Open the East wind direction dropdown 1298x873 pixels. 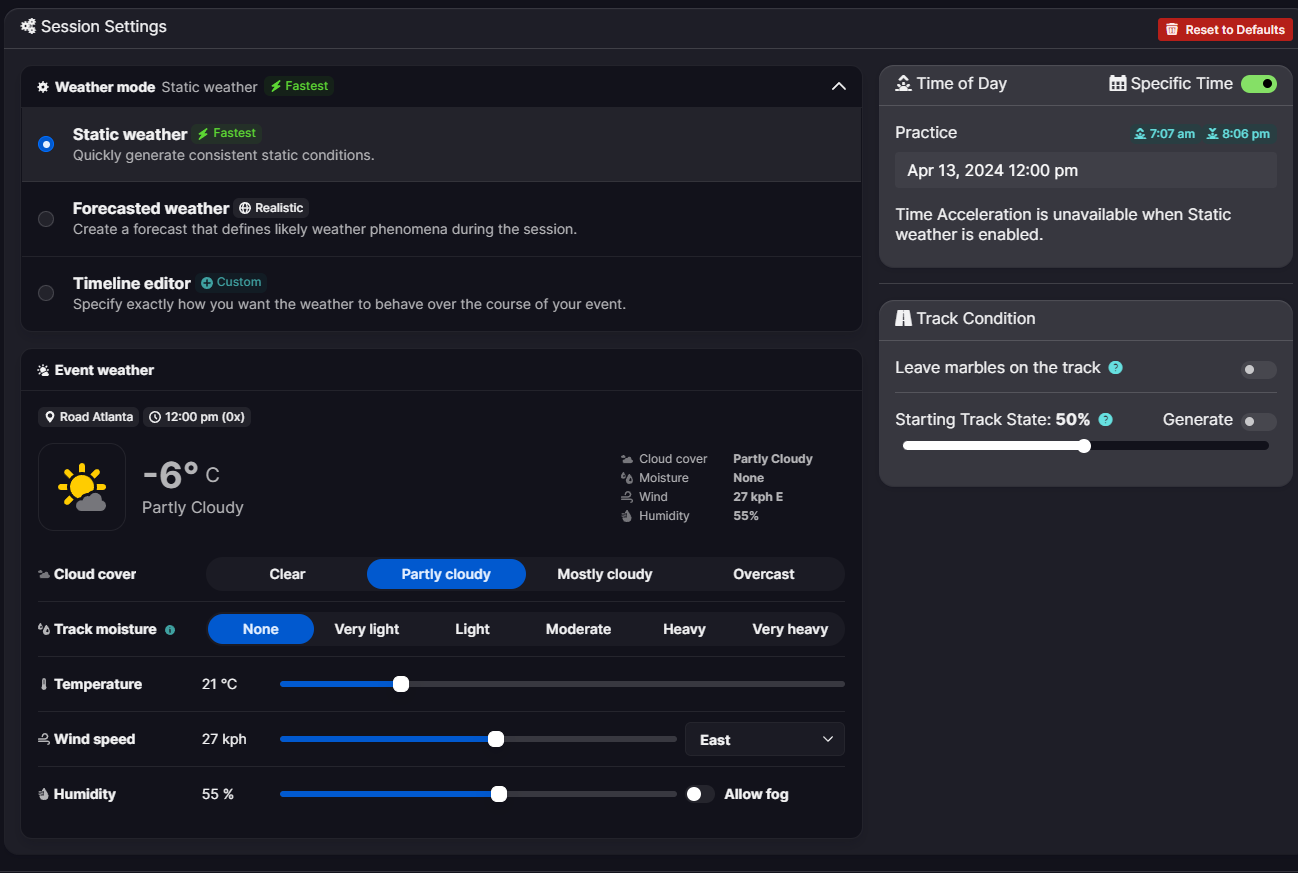(764, 740)
